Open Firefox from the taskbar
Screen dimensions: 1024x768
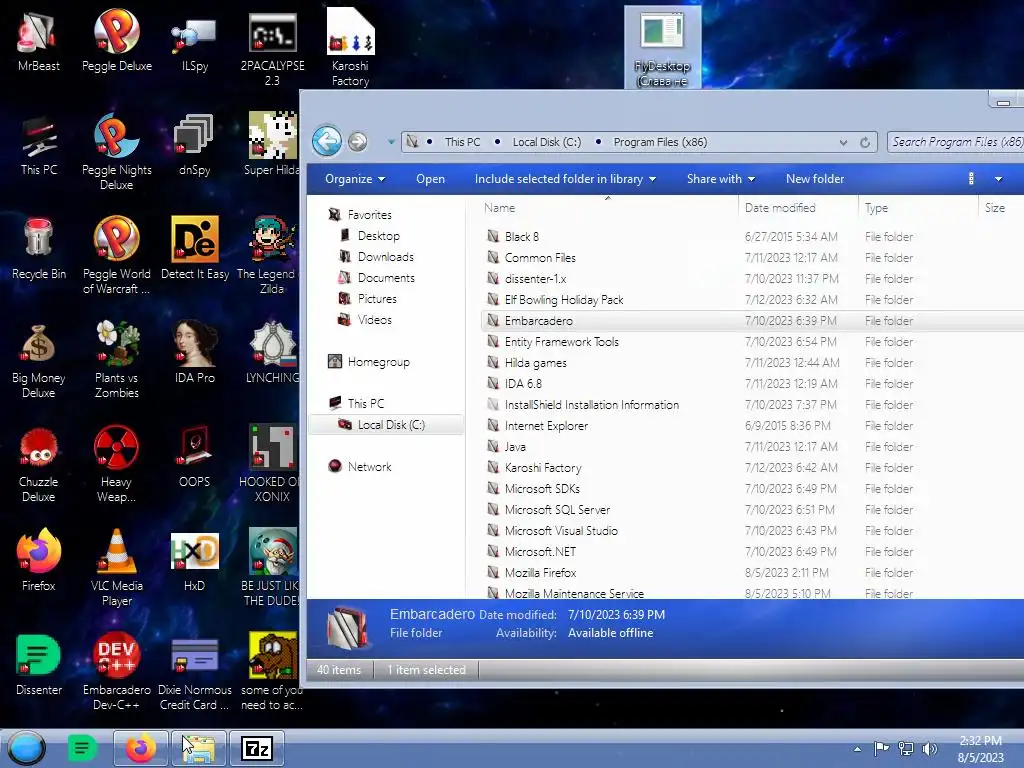[140, 748]
